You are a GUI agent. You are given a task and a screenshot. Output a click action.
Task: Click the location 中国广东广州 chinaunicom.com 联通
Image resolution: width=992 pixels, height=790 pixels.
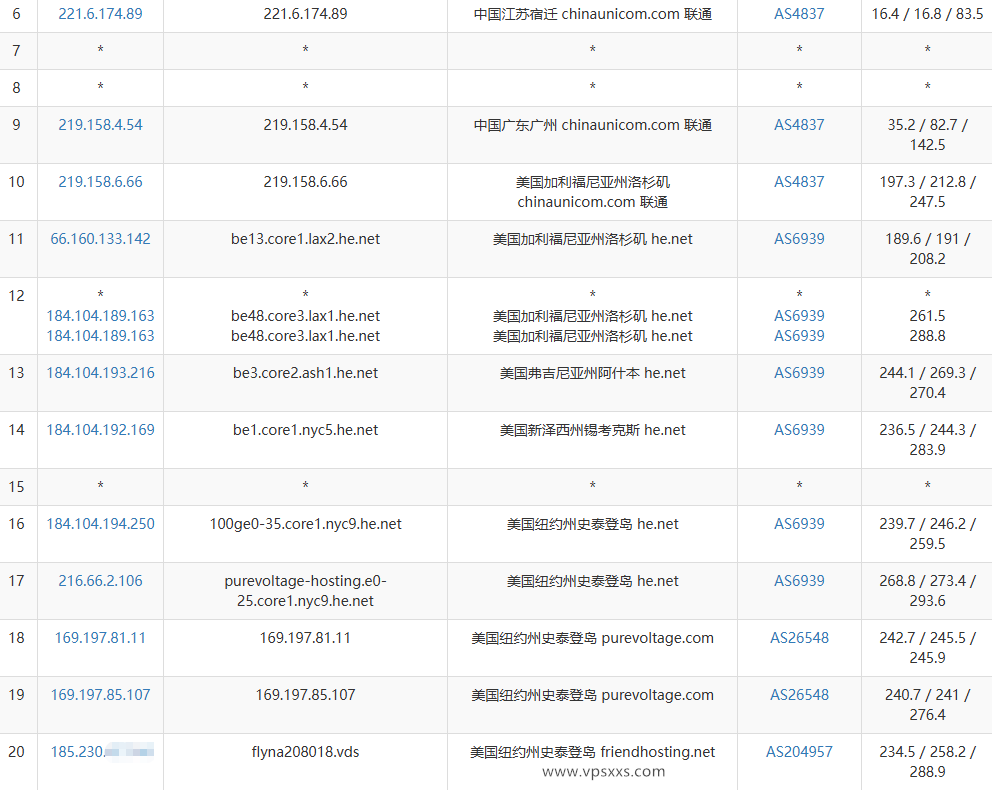pyautogui.click(x=593, y=125)
